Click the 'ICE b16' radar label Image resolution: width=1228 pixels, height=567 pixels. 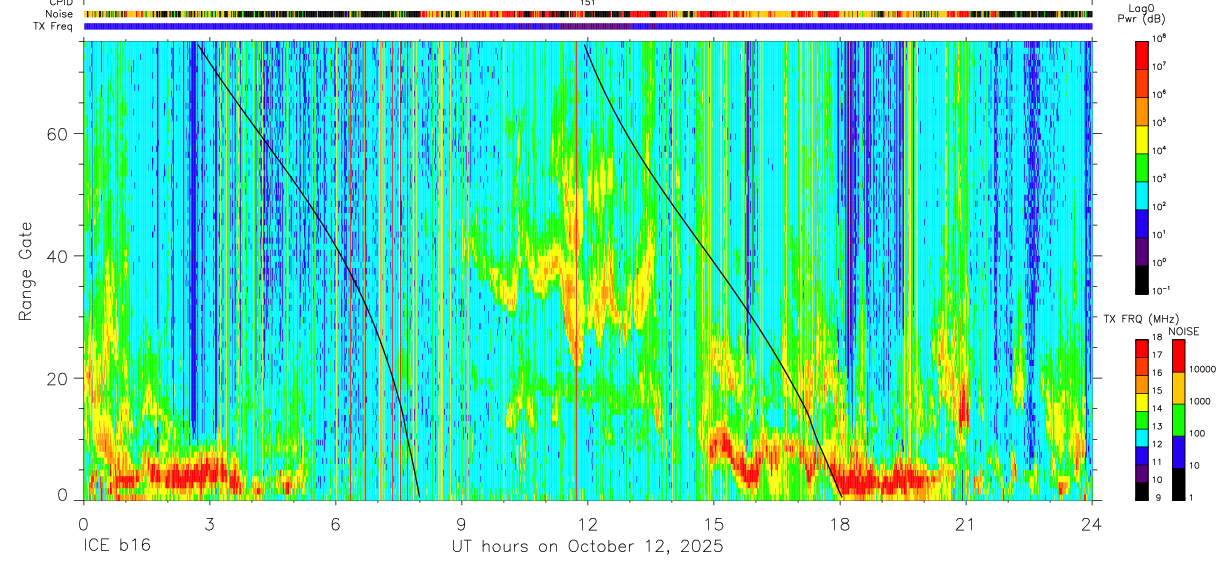click(116, 547)
